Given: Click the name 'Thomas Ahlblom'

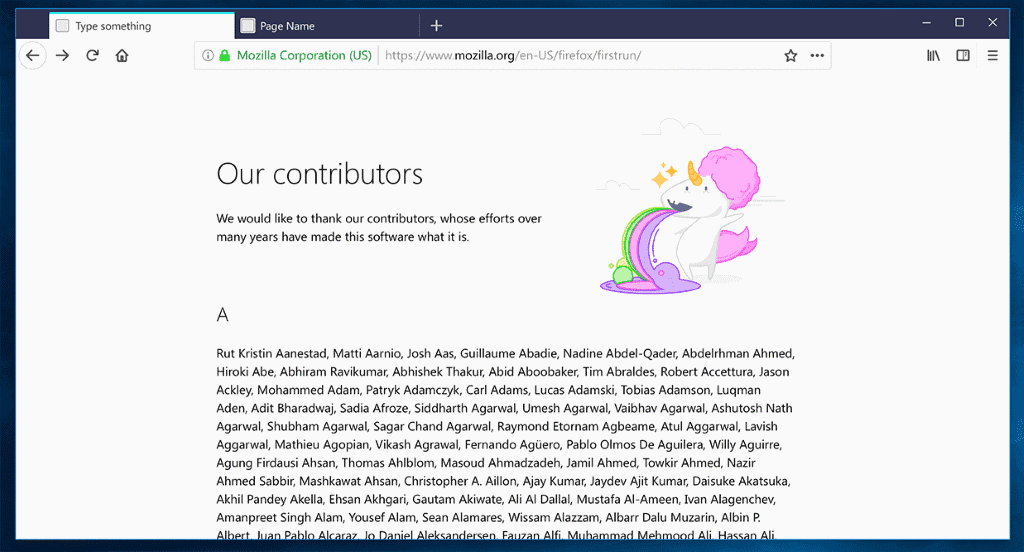Looking at the screenshot, I should click(x=388, y=463).
